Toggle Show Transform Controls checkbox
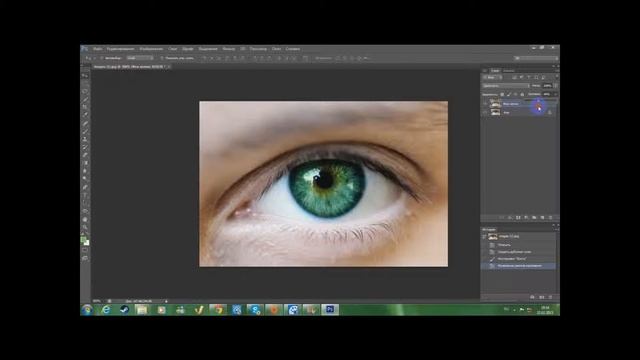Viewport: 640px width, 360px height. (162, 58)
